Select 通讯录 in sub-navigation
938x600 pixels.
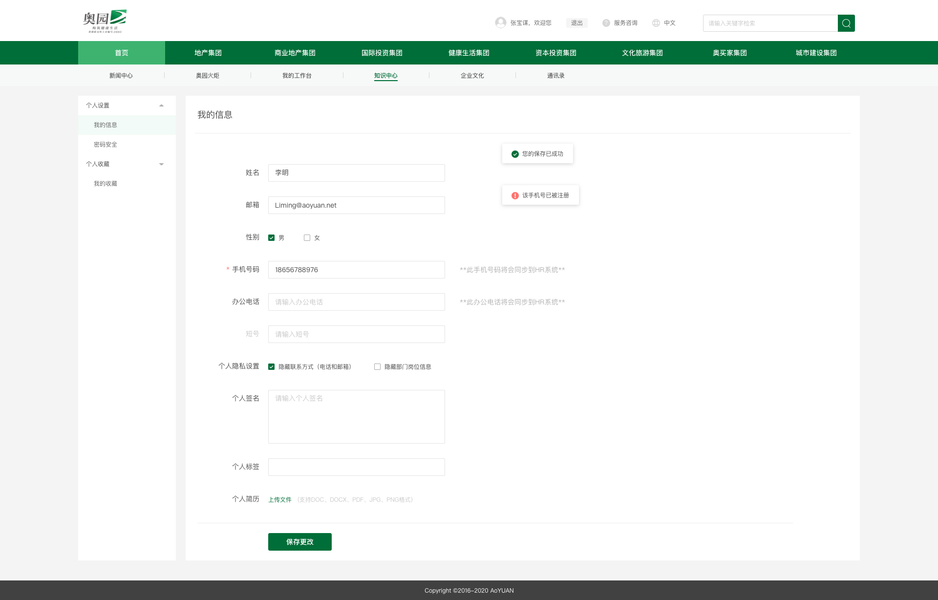[x=556, y=76]
